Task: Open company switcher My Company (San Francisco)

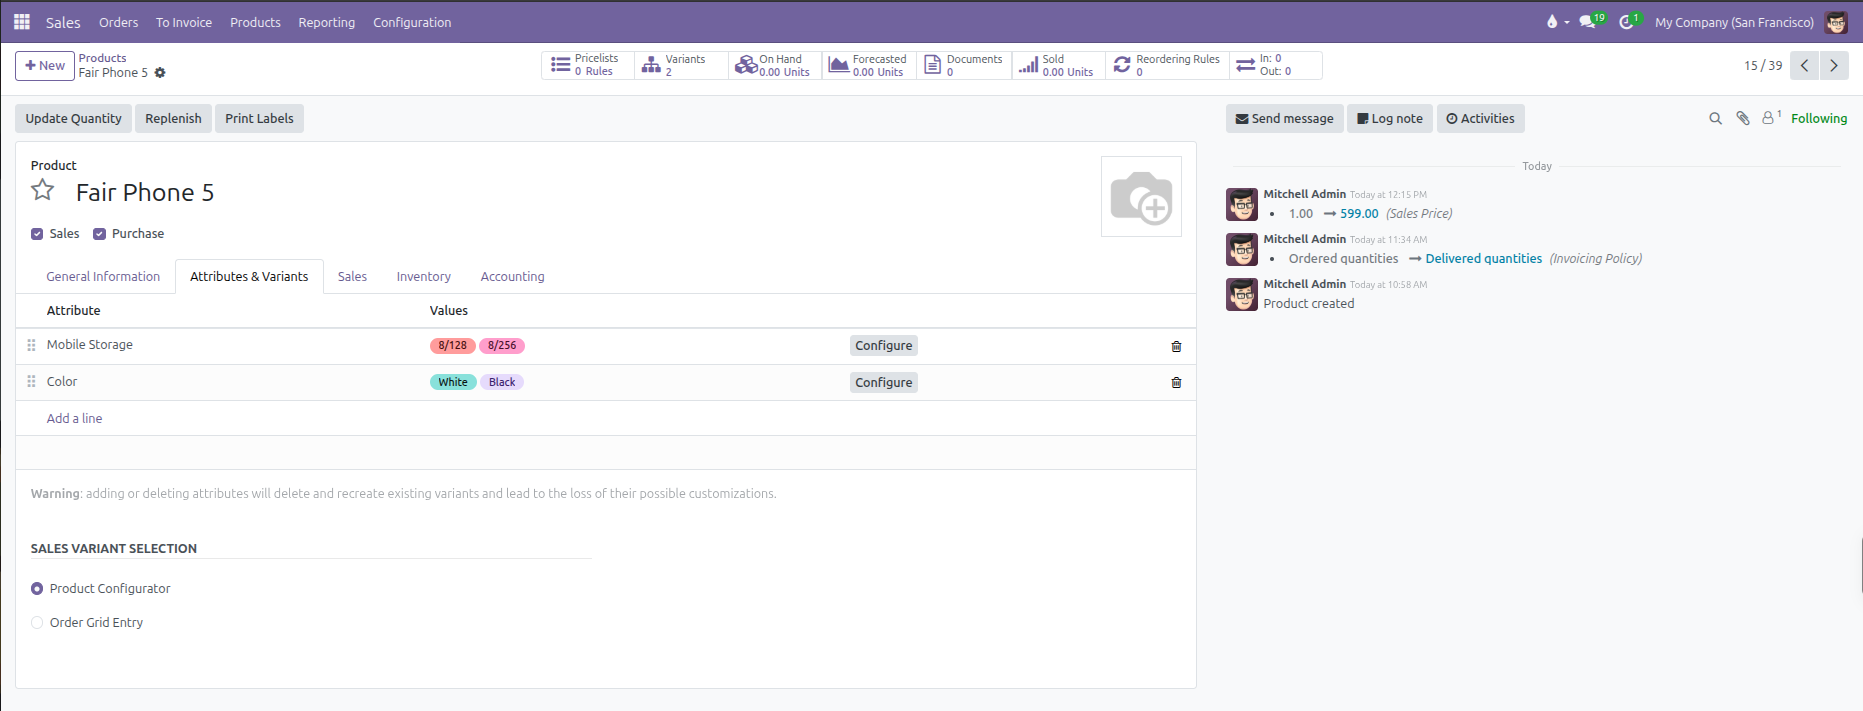Action: click(x=1734, y=22)
